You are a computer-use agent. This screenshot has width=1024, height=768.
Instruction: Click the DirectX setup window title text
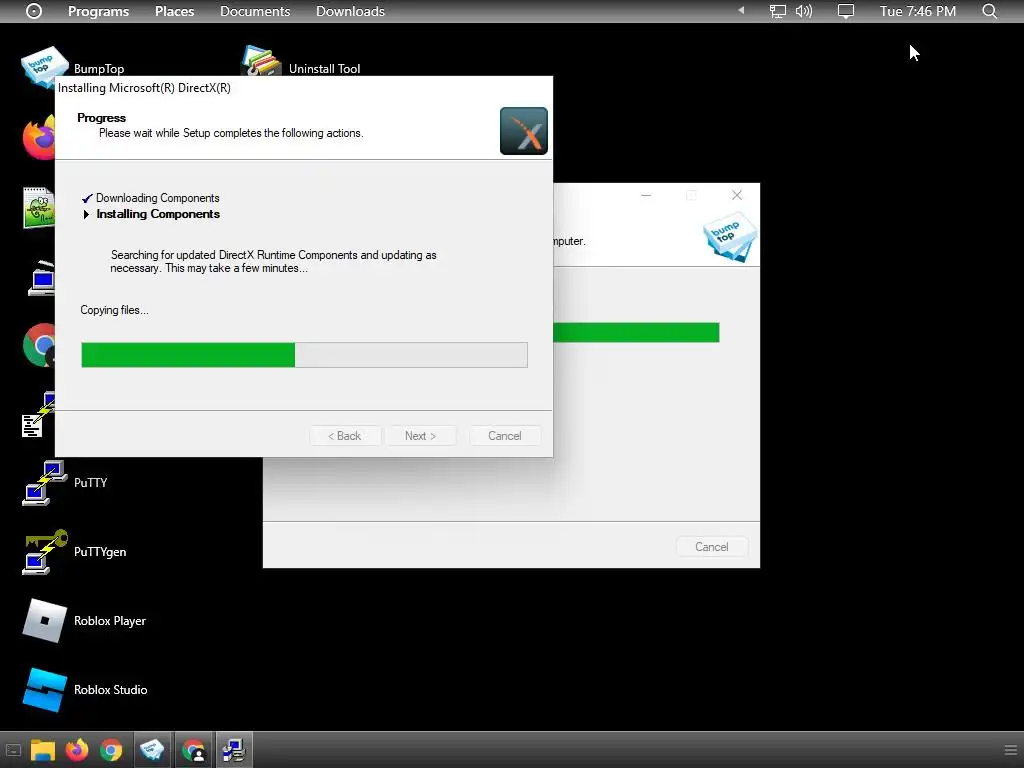tap(144, 88)
